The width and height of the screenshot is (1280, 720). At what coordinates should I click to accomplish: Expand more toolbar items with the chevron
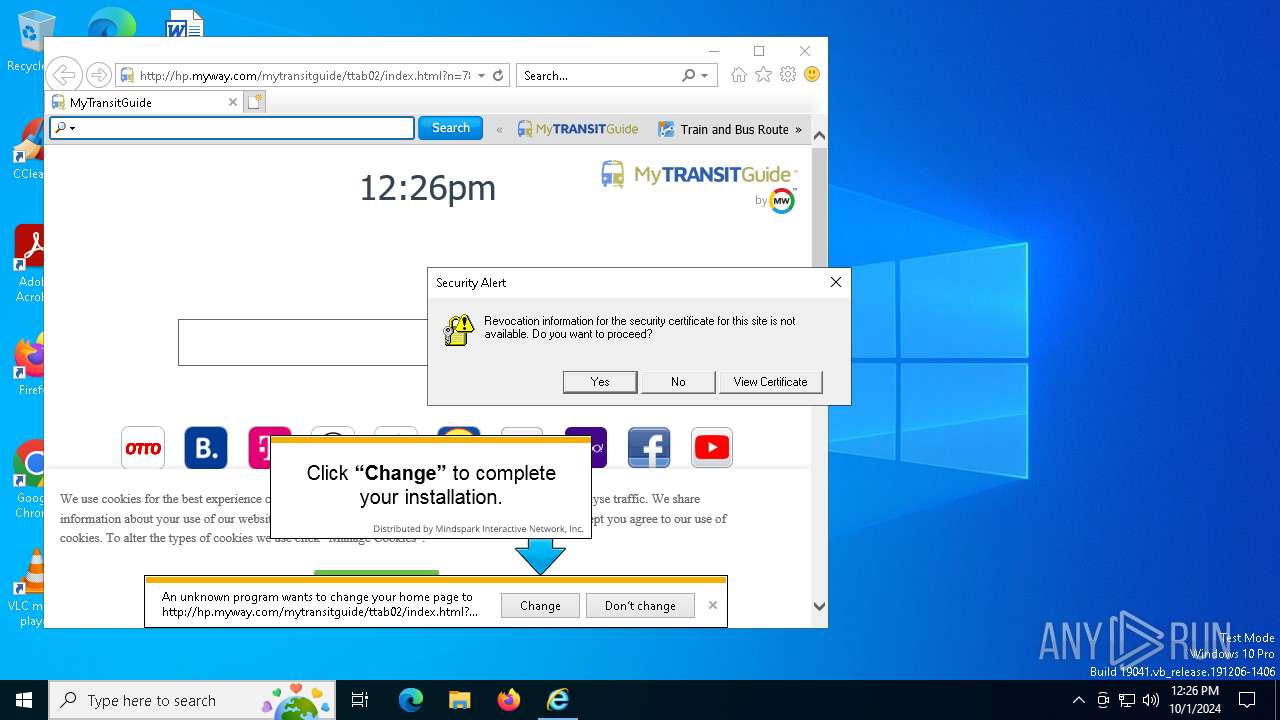click(798, 129)
